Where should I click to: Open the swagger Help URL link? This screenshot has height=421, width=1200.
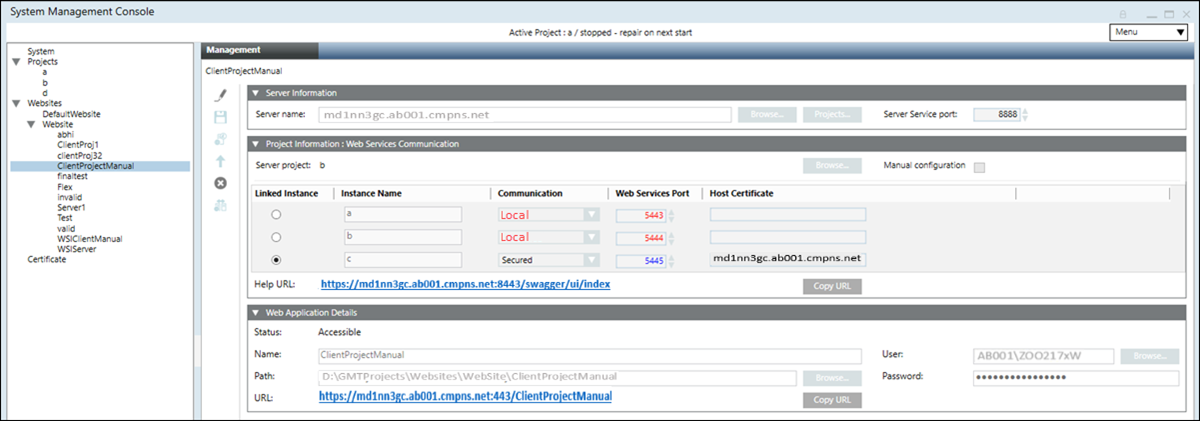pyautogui.click(x=464, y=285)
